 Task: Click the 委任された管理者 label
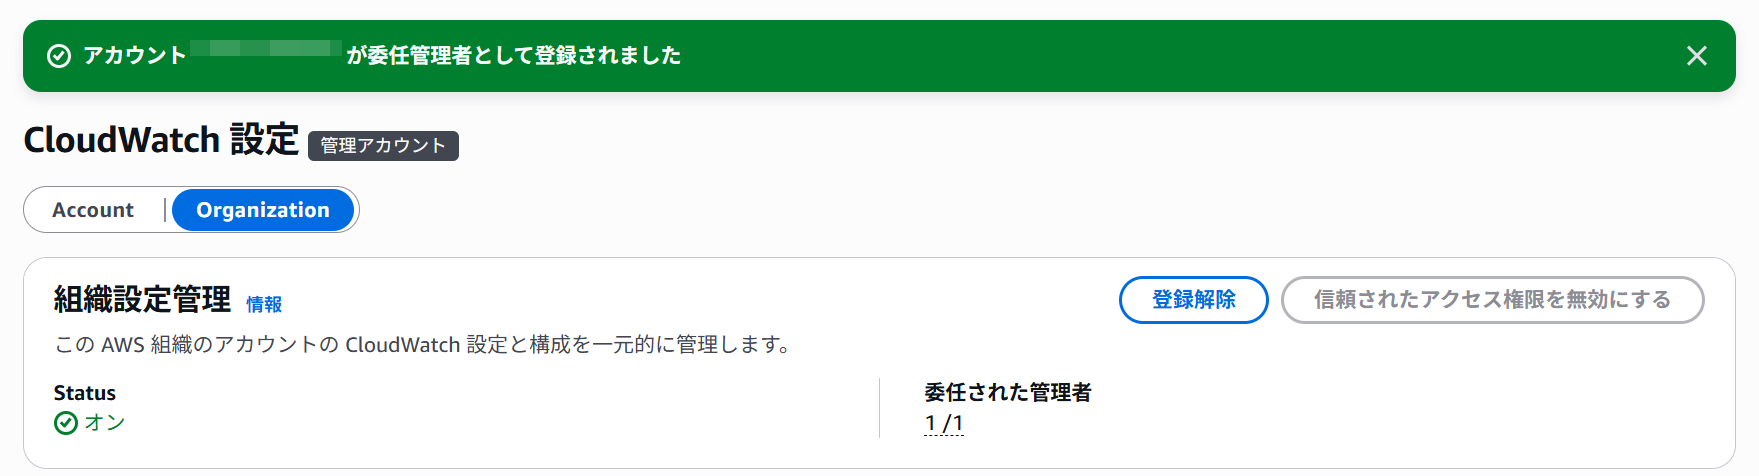tap(1008, 393)
